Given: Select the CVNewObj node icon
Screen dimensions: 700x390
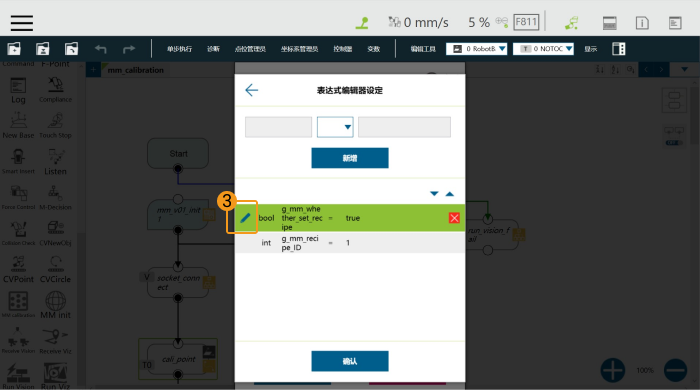Looking at the screenshot, I should pyautogui.click(x=55, y=233).
